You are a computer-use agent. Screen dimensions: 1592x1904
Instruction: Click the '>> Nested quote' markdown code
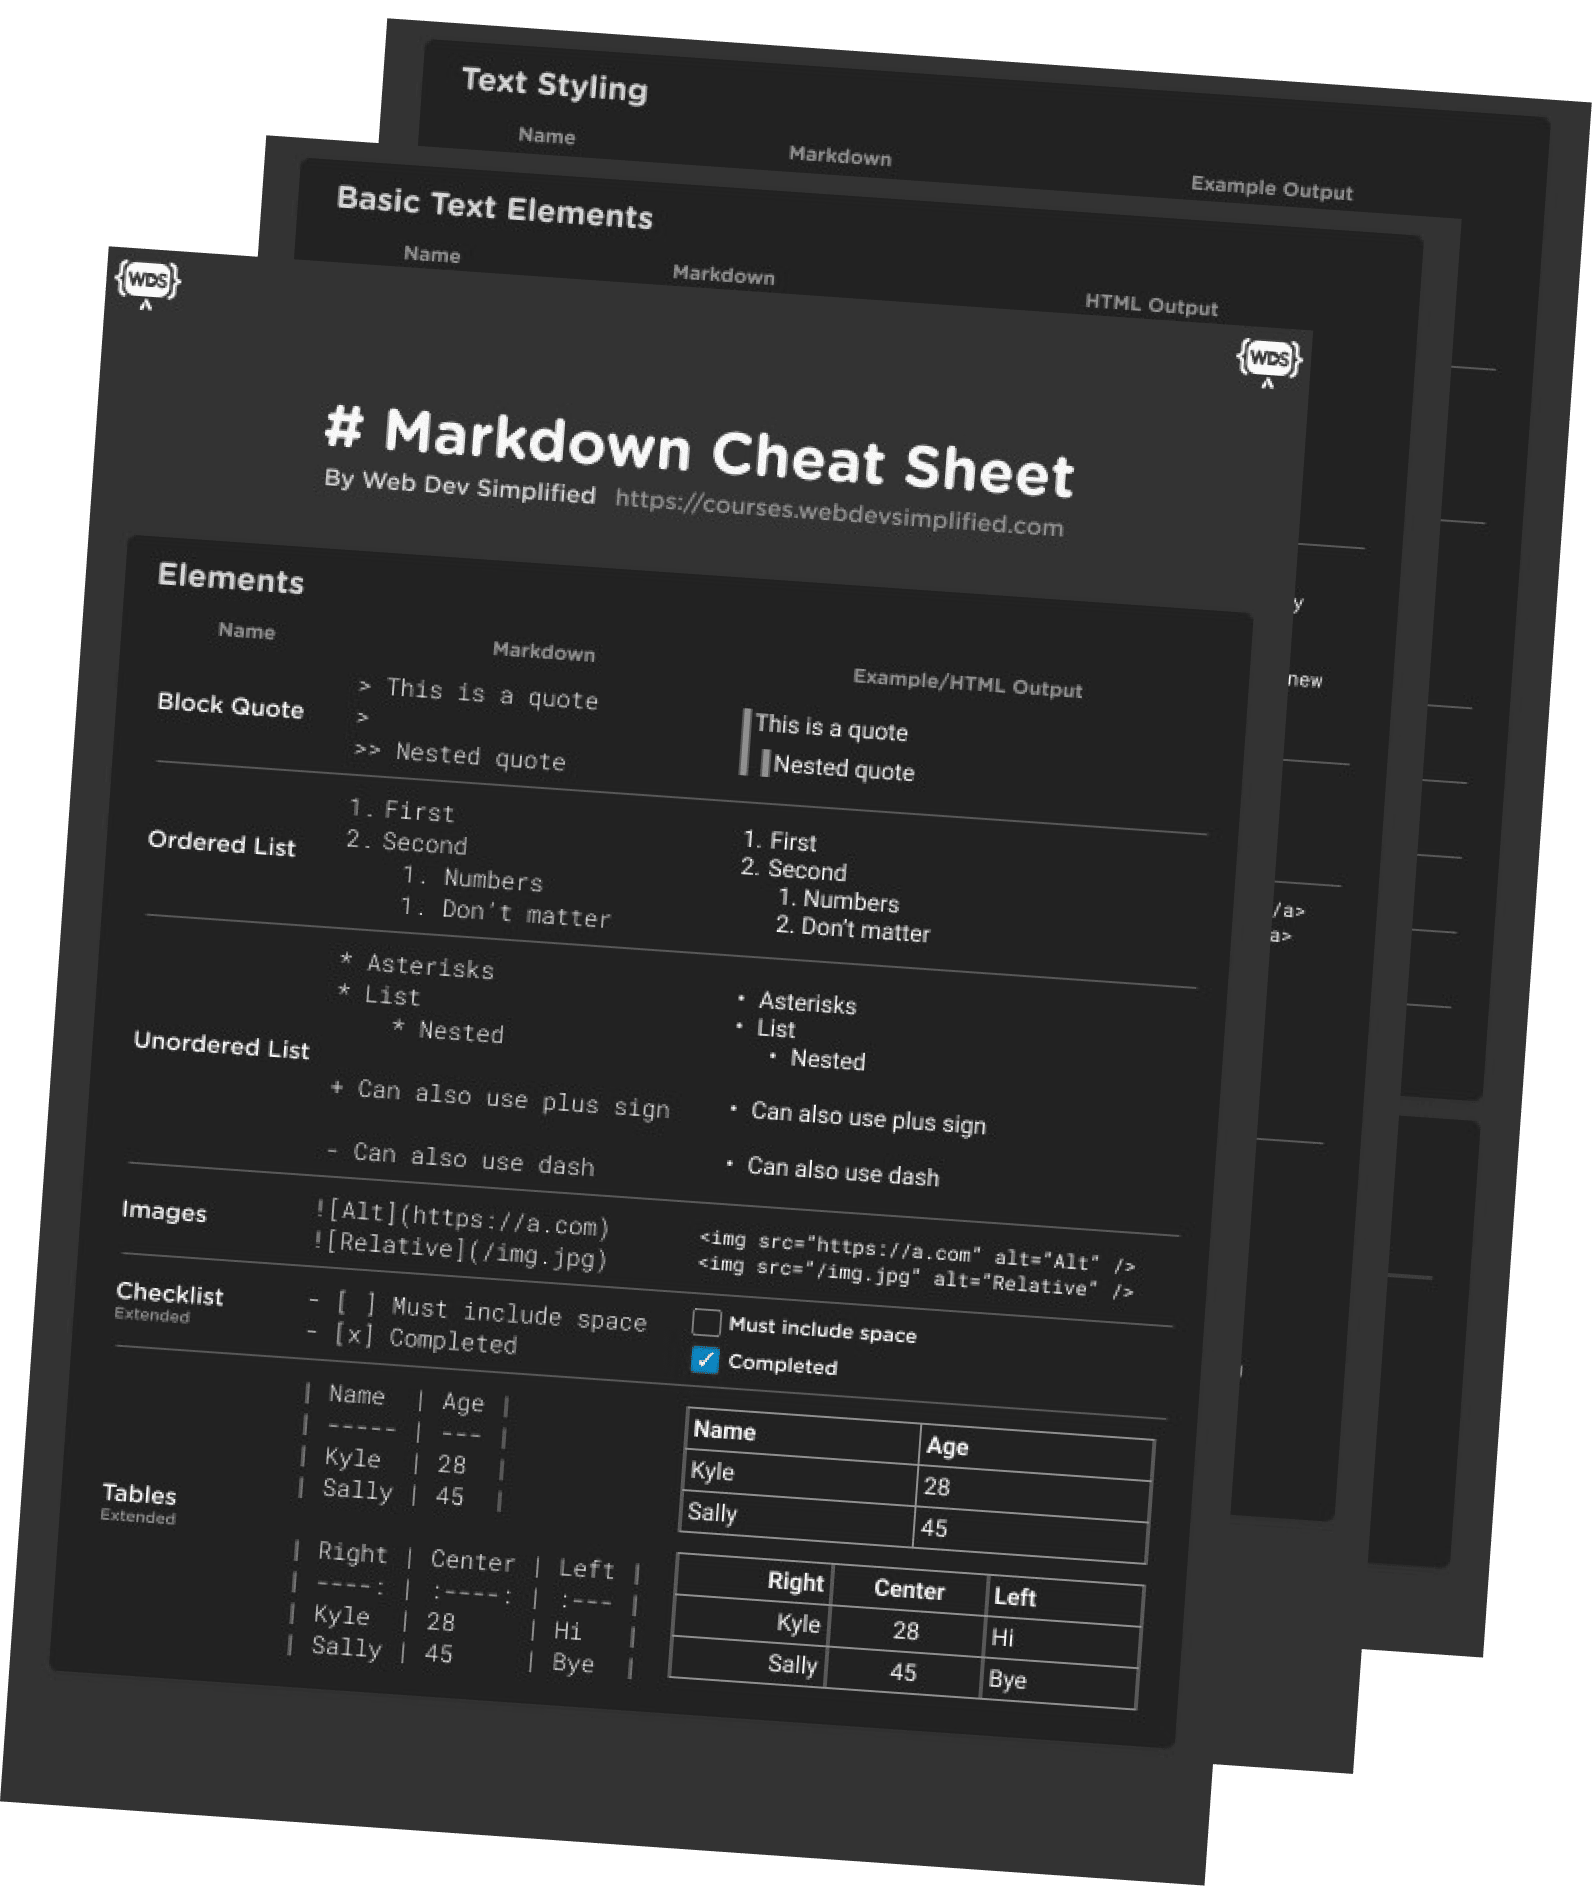(x=460, y=755)
